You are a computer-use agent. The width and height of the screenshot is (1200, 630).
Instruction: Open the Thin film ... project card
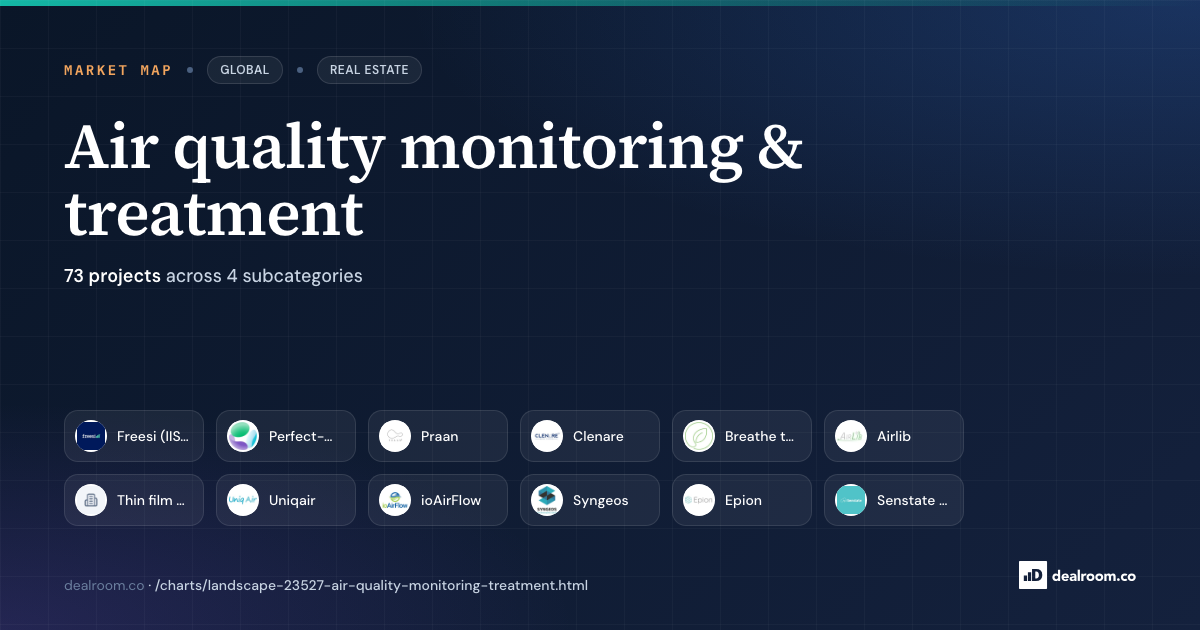tap(134, 500)
